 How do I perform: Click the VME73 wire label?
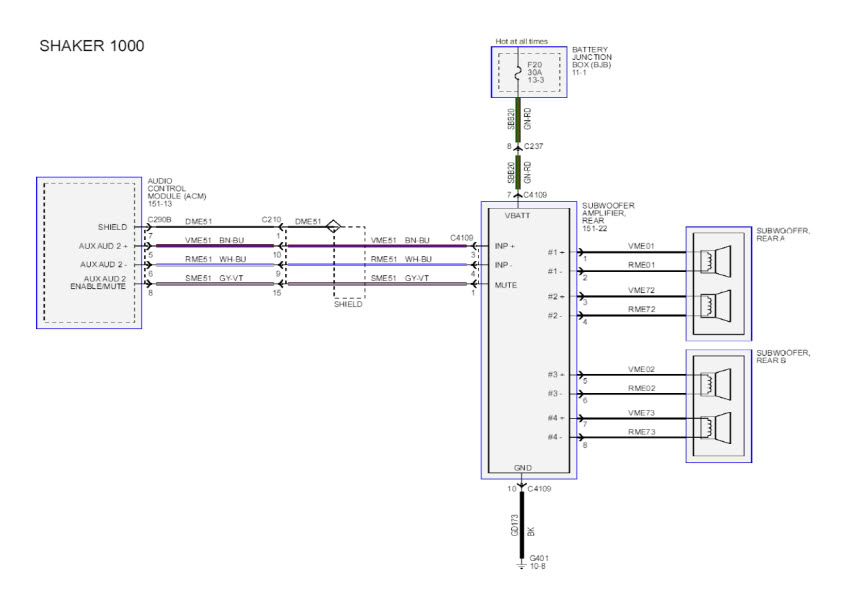point(641,413)
